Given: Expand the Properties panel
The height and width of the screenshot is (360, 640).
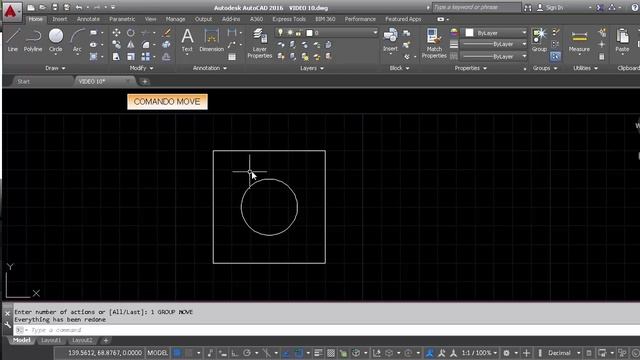Looking at the screenshot, I should tap(471, 68).
